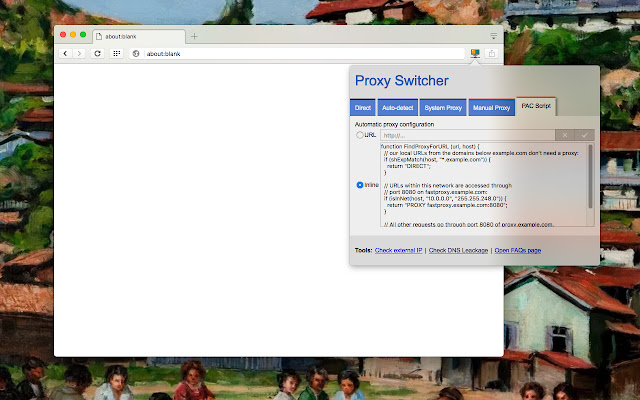Switch to the Direct tab

(x=363, y=107)
